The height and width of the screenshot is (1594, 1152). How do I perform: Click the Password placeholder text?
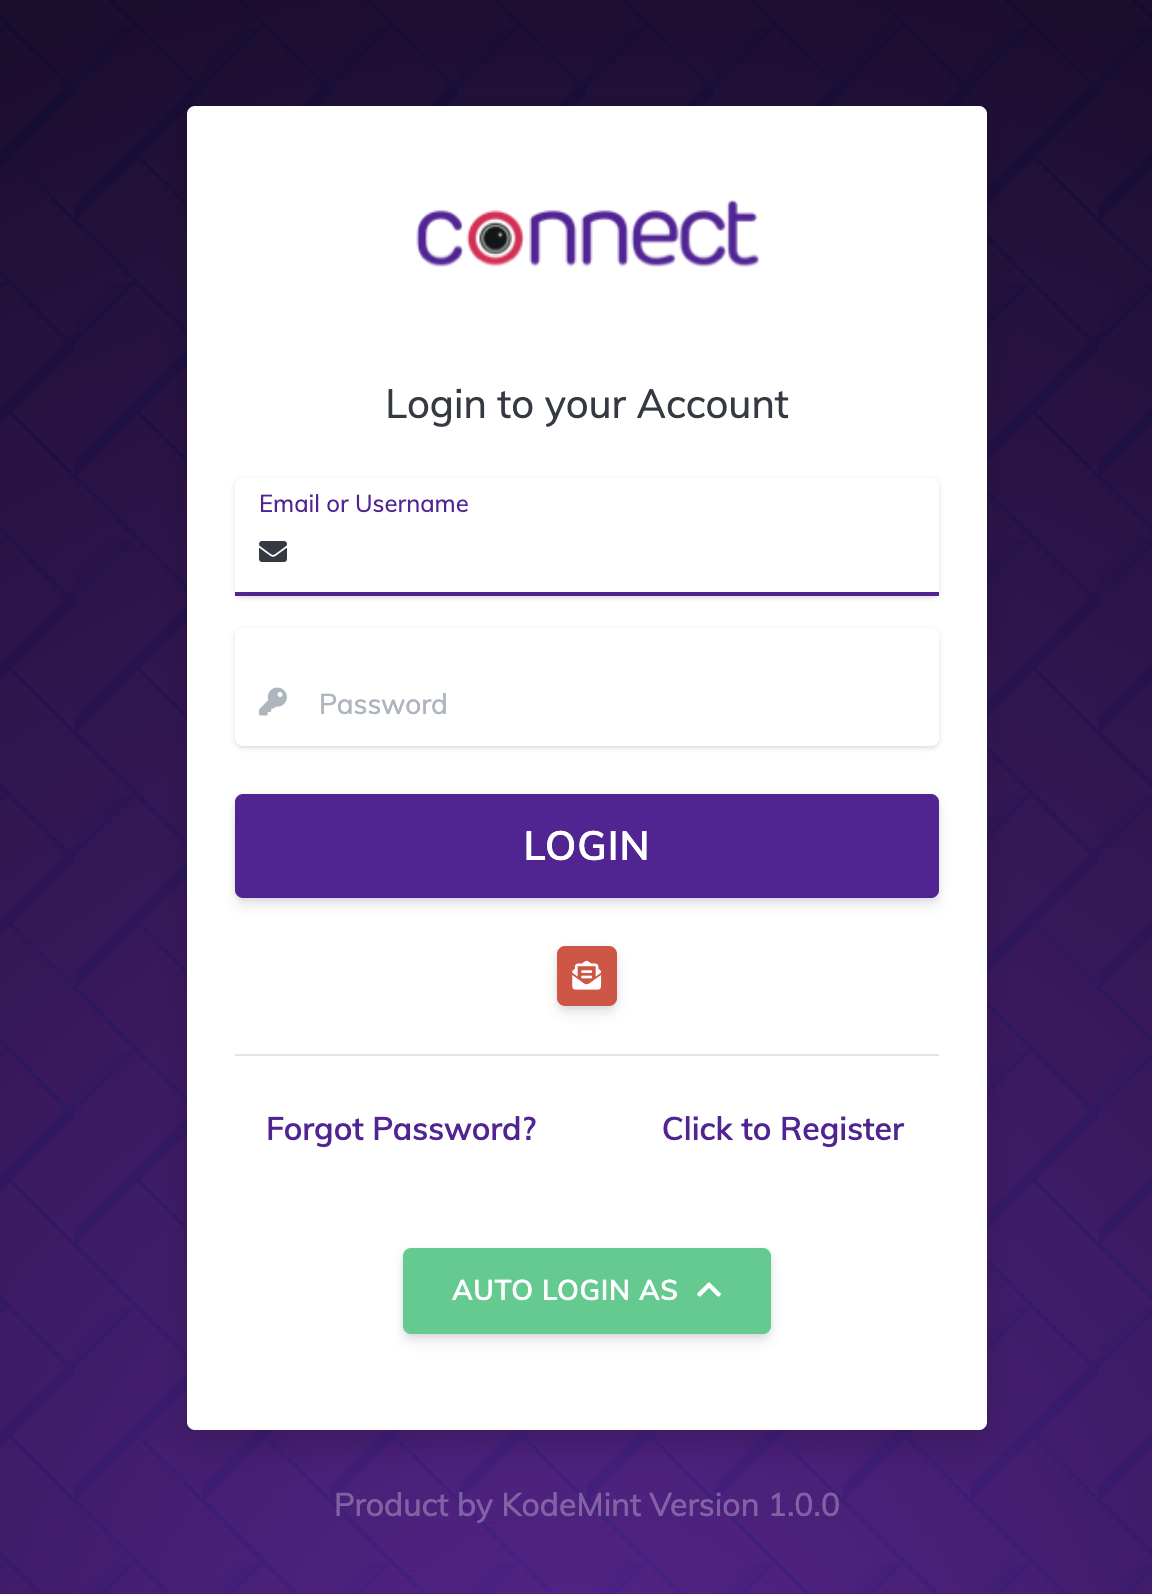point(383,704)
